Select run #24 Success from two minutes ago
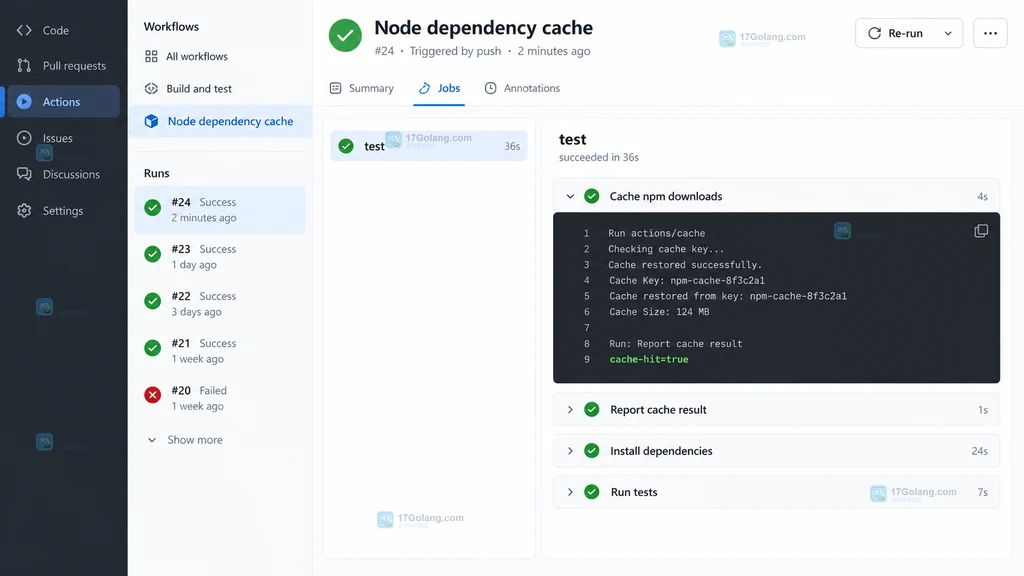Screen dimensions: 1024x576 (220, 210)
